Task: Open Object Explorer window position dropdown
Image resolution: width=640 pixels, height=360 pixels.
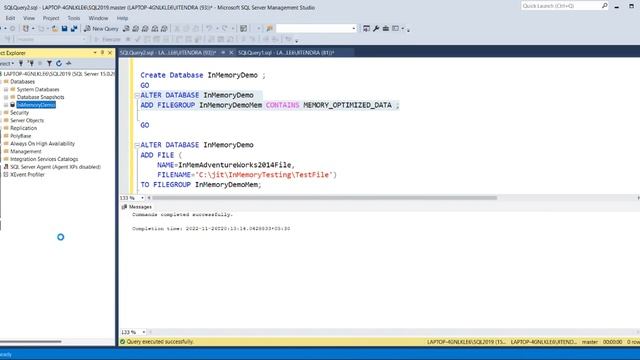Action: pos(95,53)
